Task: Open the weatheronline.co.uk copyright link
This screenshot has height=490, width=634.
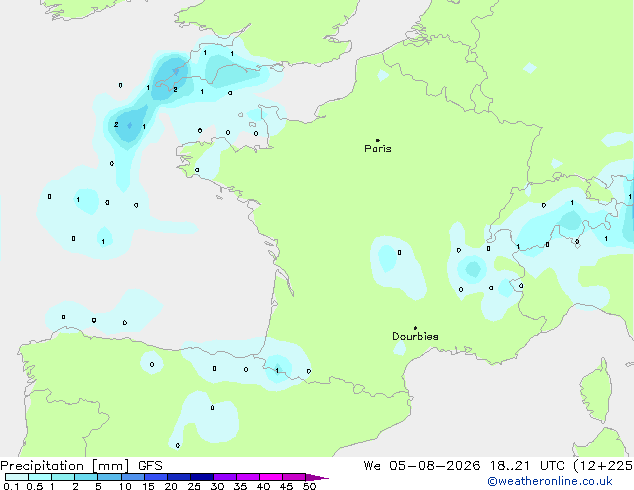Action: (550, 481)
